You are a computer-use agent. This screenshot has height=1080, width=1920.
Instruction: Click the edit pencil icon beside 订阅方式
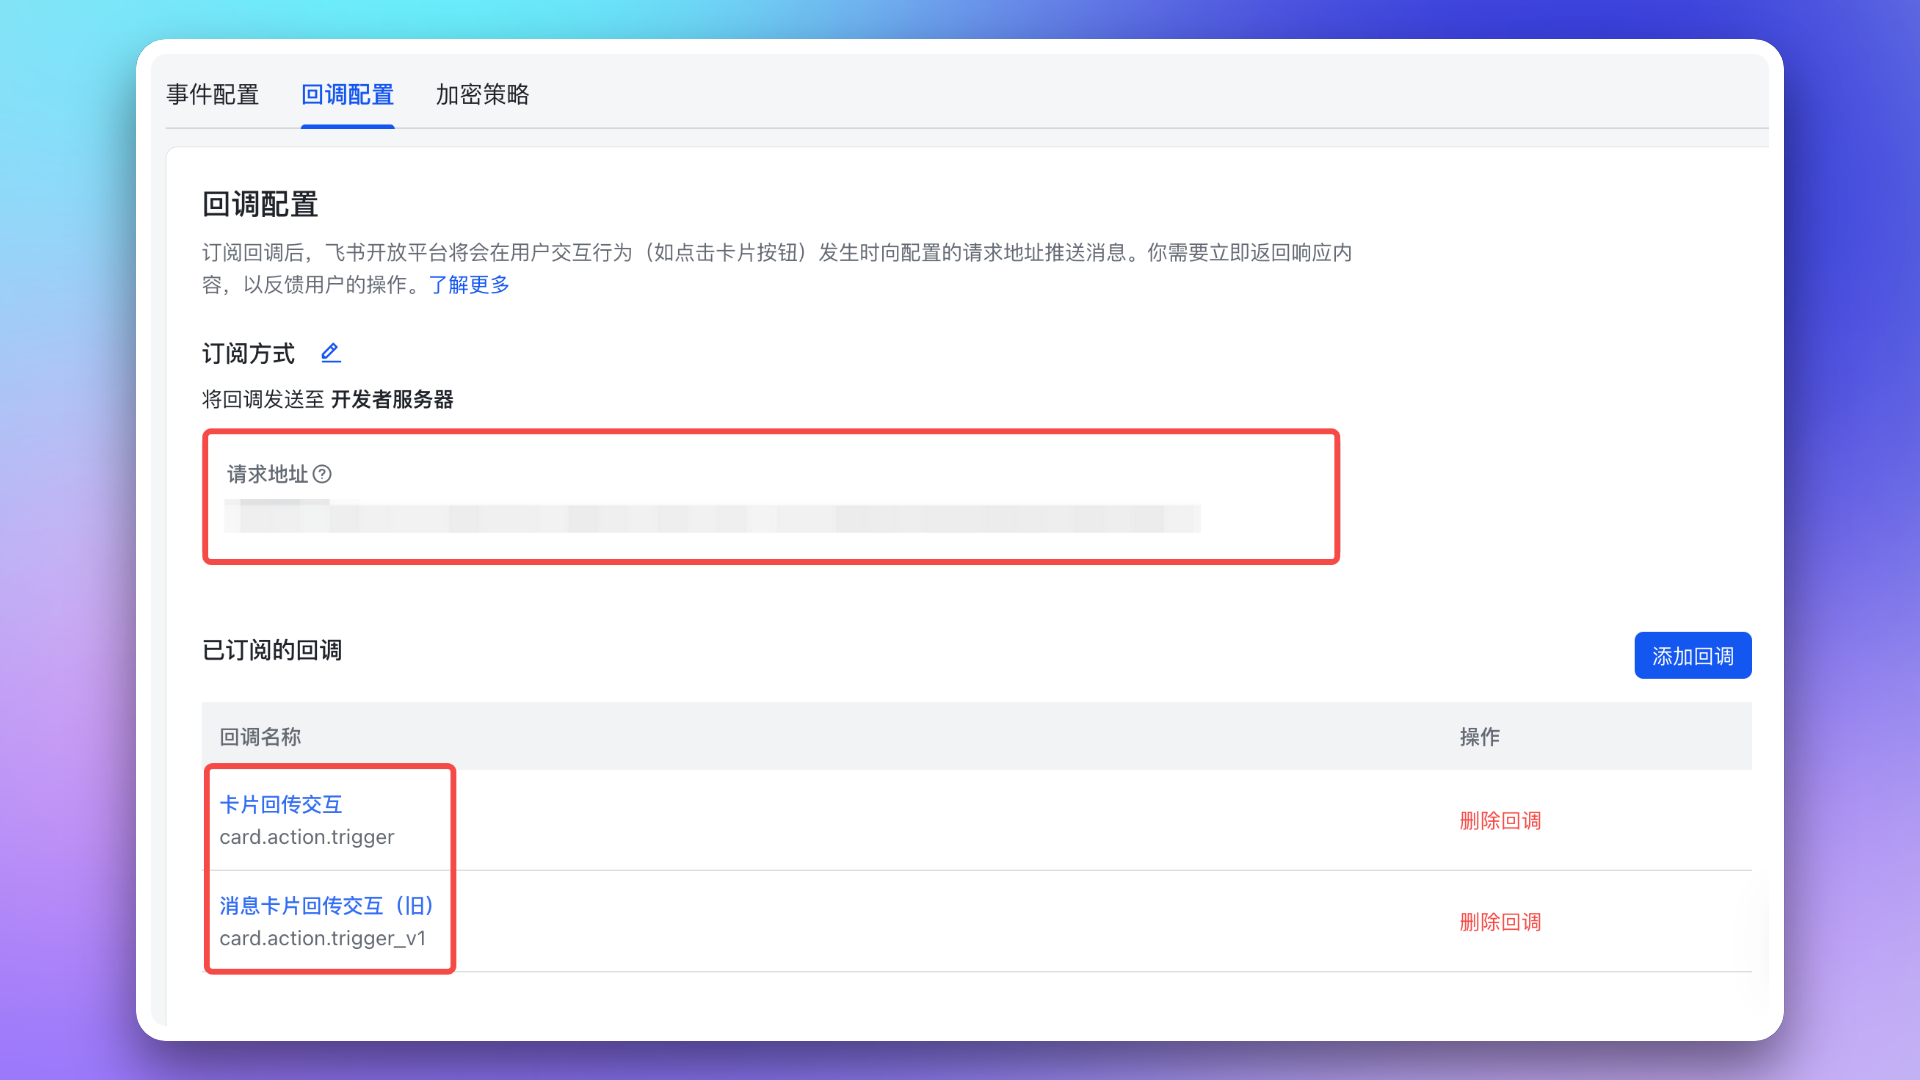click(331, 353)
